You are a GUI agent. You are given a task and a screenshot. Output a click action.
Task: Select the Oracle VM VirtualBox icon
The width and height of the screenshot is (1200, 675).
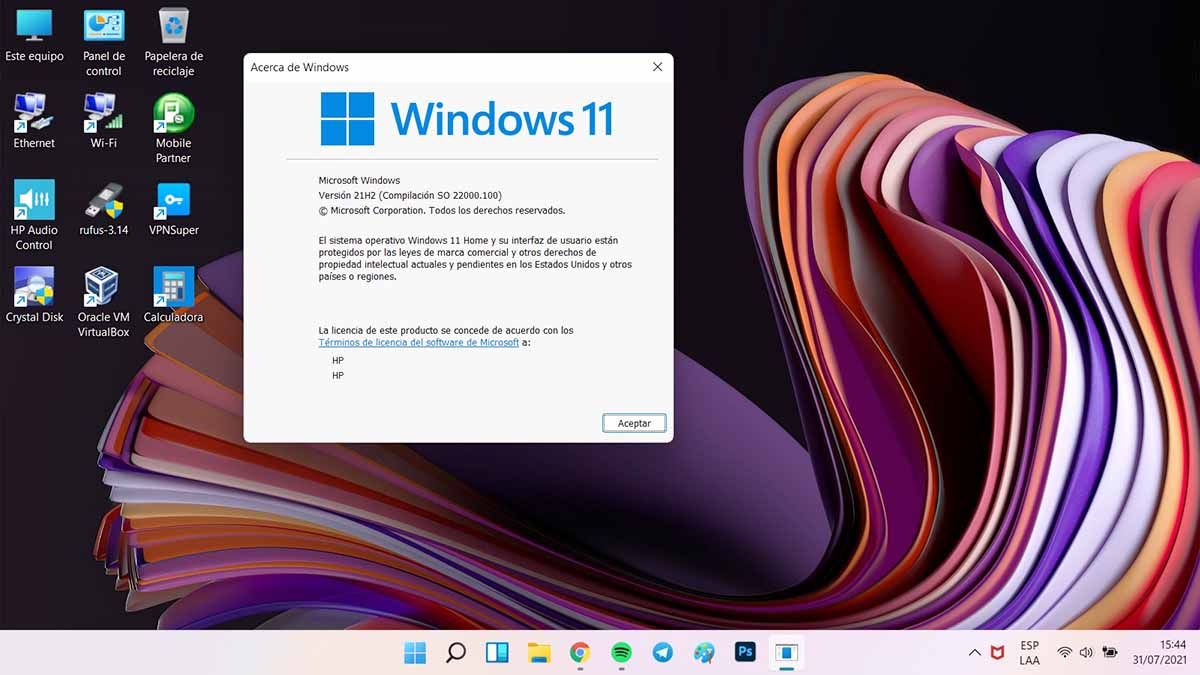click(104, 303)
